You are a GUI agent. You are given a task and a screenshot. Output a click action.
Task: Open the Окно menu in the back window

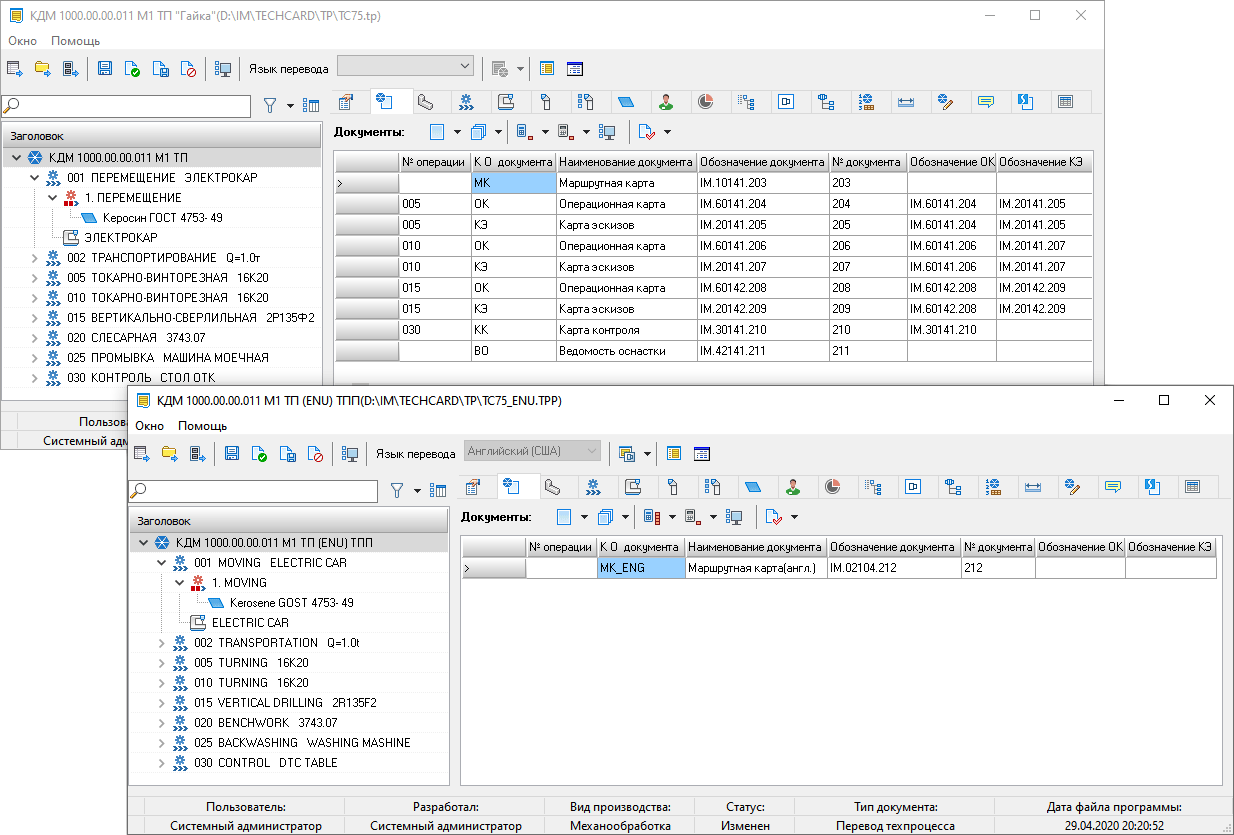pos(22,41)
